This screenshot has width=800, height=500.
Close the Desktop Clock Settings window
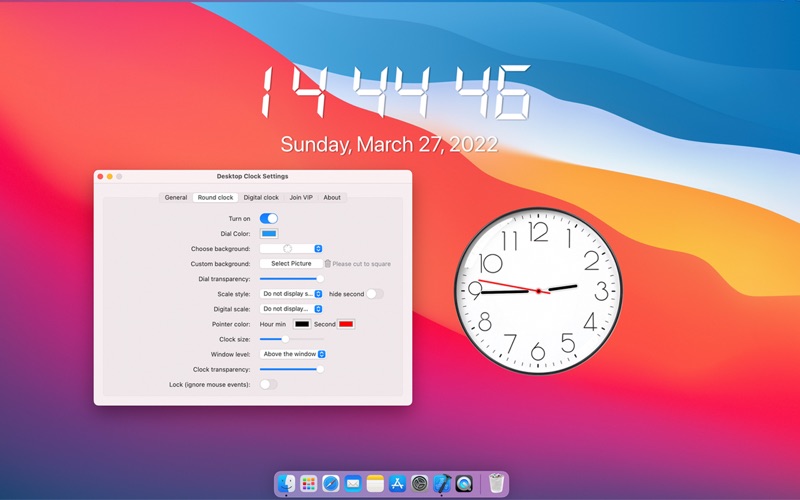tap(101, 177)
